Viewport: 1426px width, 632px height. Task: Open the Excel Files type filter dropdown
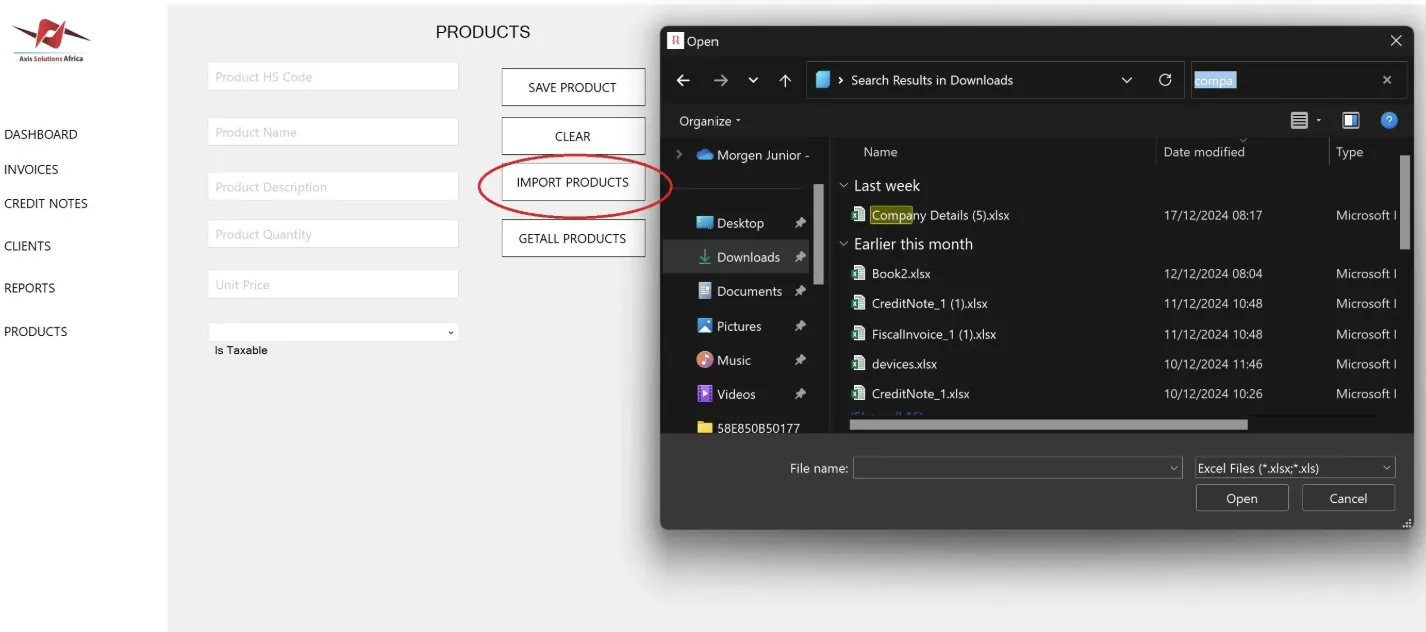coord(1295,468)
